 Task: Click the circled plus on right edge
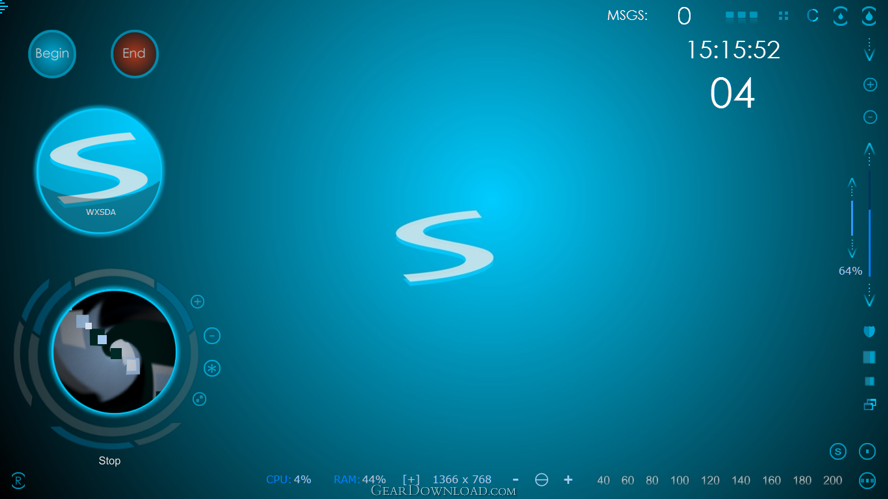tap(870, 85)
